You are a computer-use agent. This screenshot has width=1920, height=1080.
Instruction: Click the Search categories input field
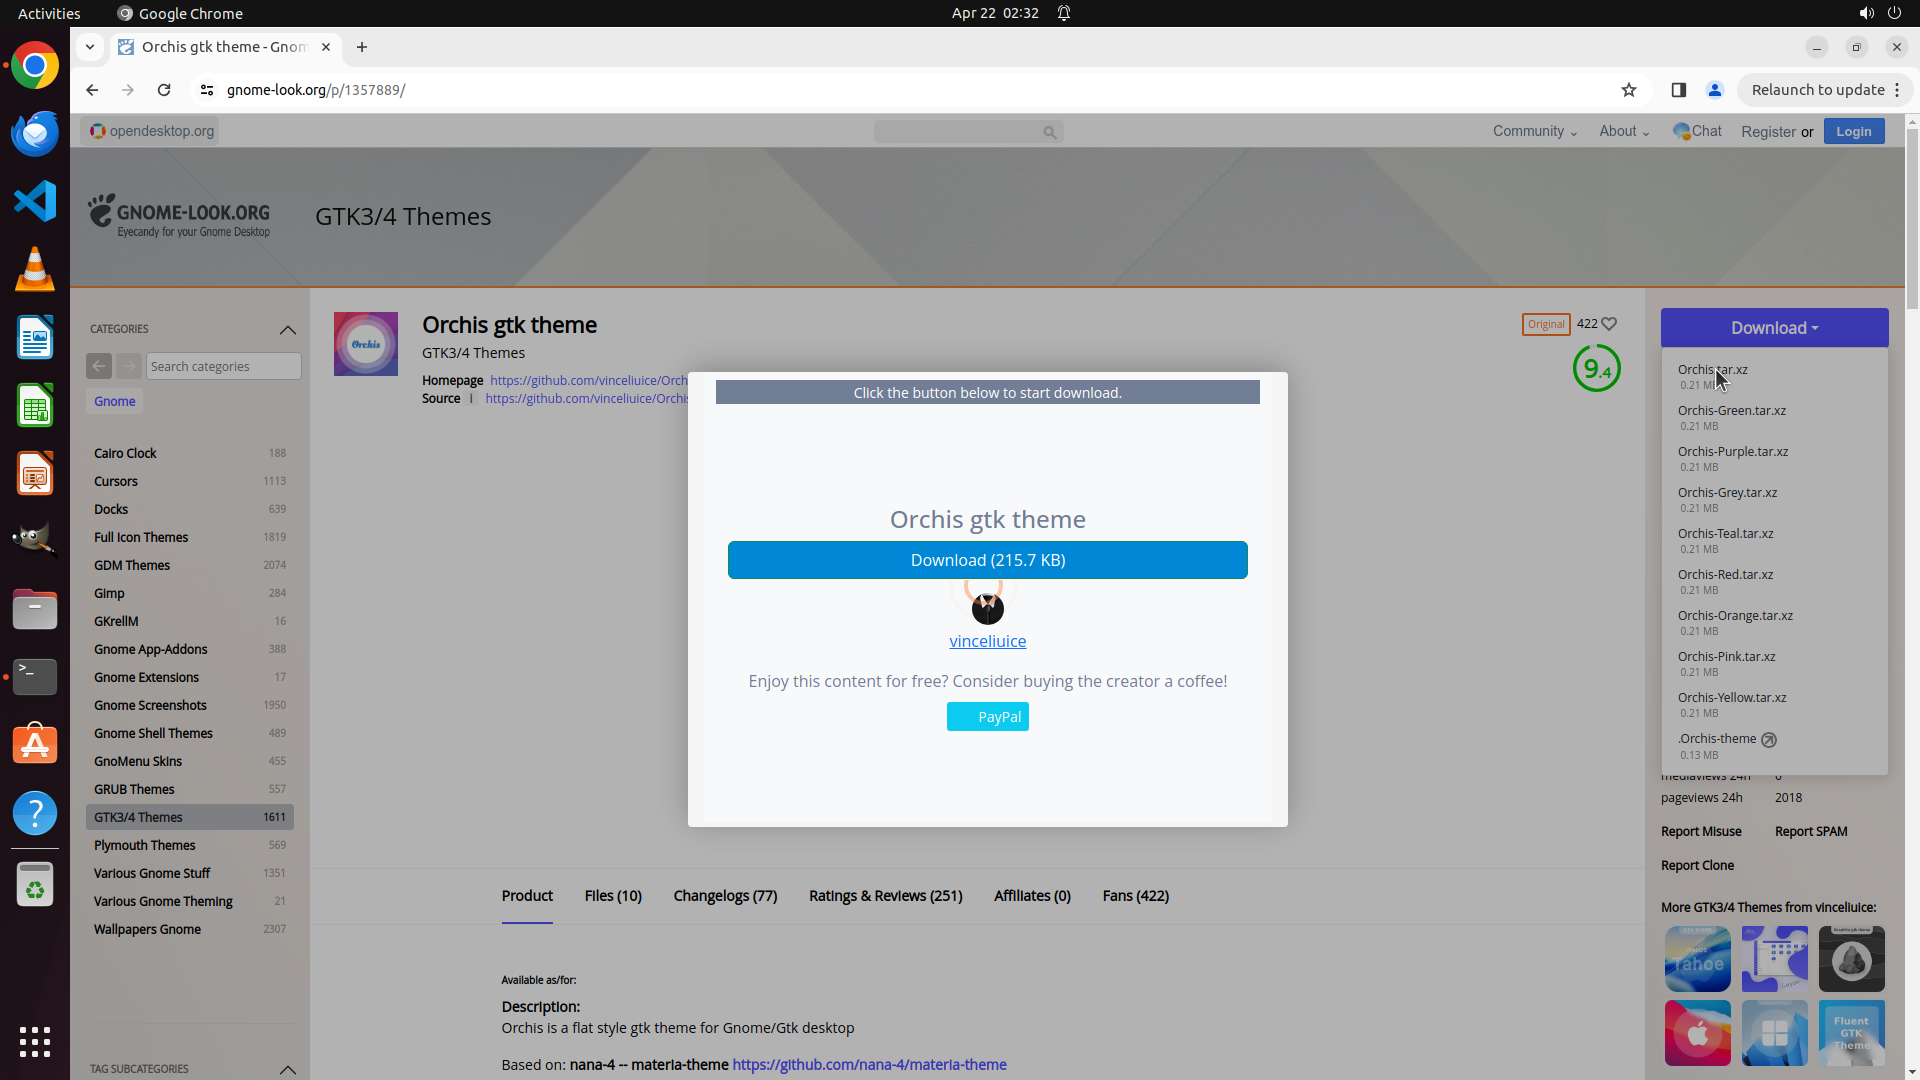pyautogui.click(x=223, y=366)
